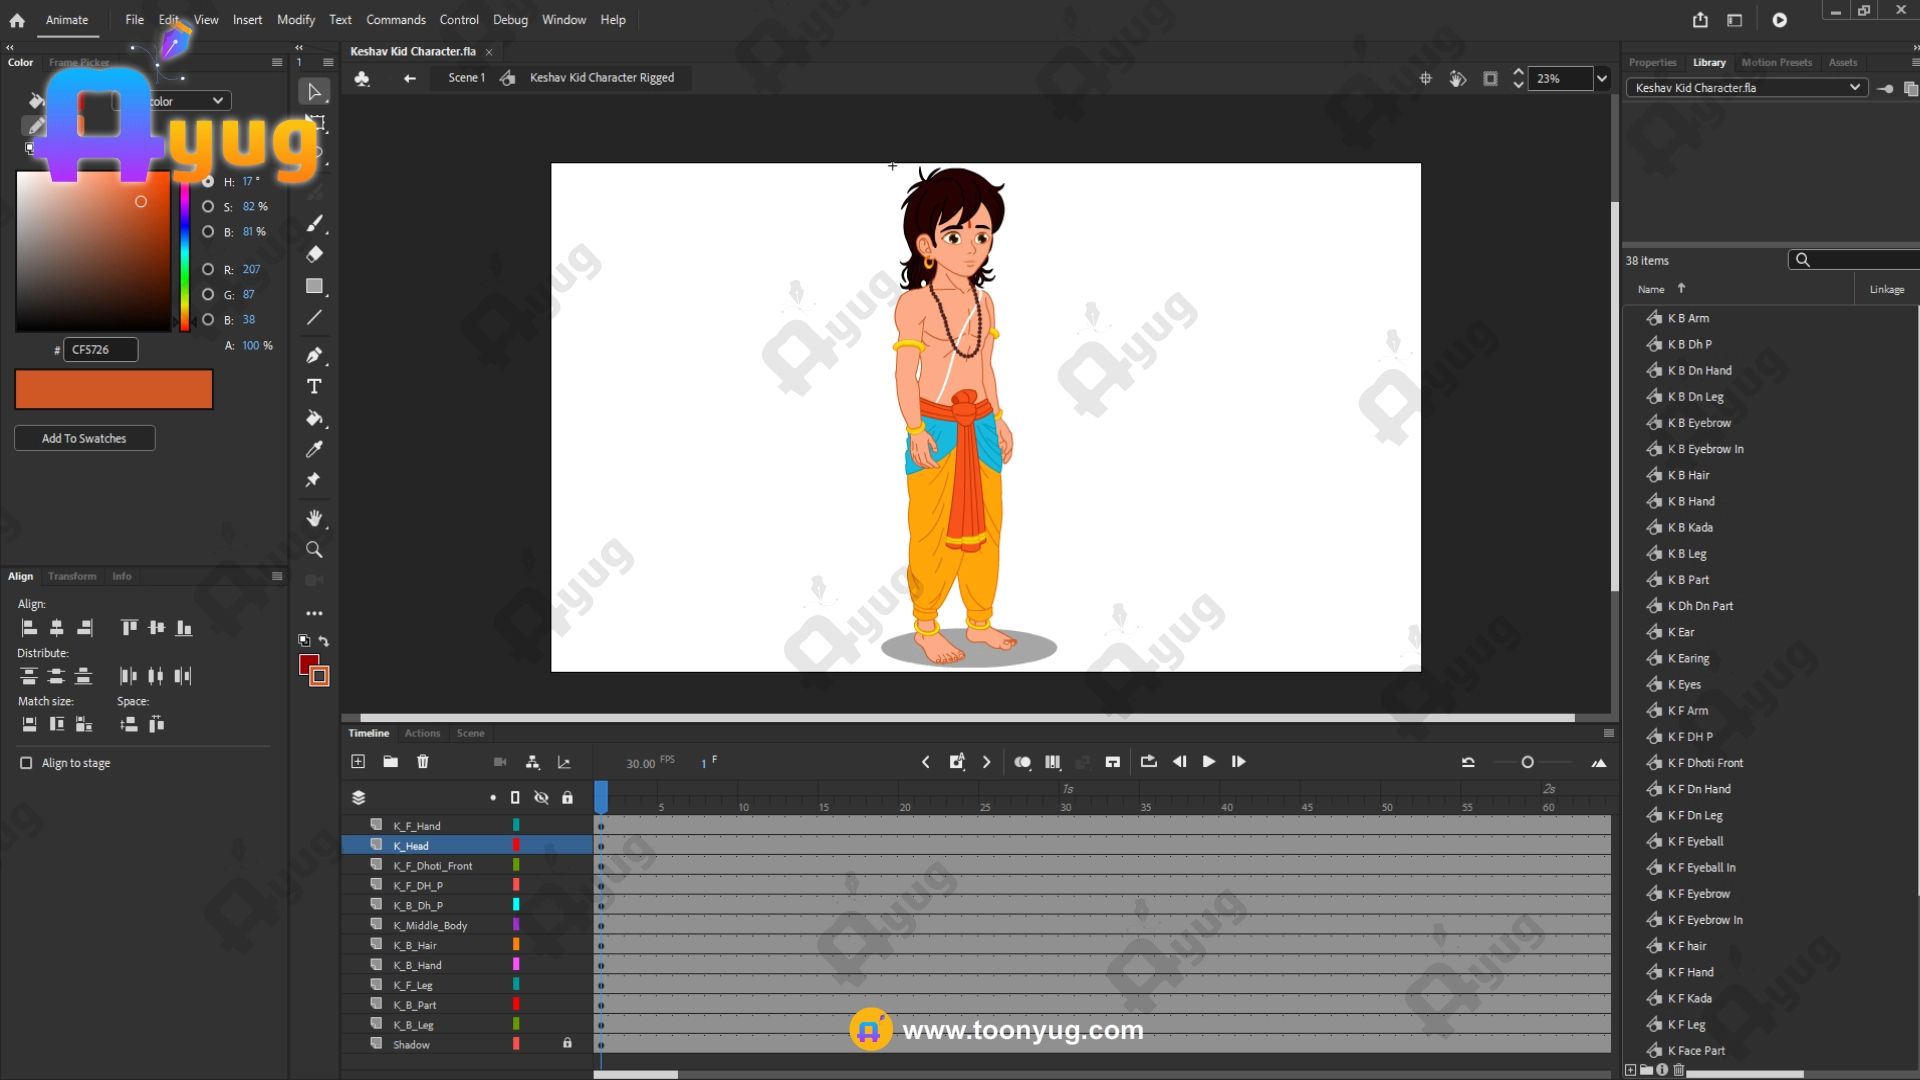
Task: Select the Zoom magnifier tool
Action: tap(314, 550)
